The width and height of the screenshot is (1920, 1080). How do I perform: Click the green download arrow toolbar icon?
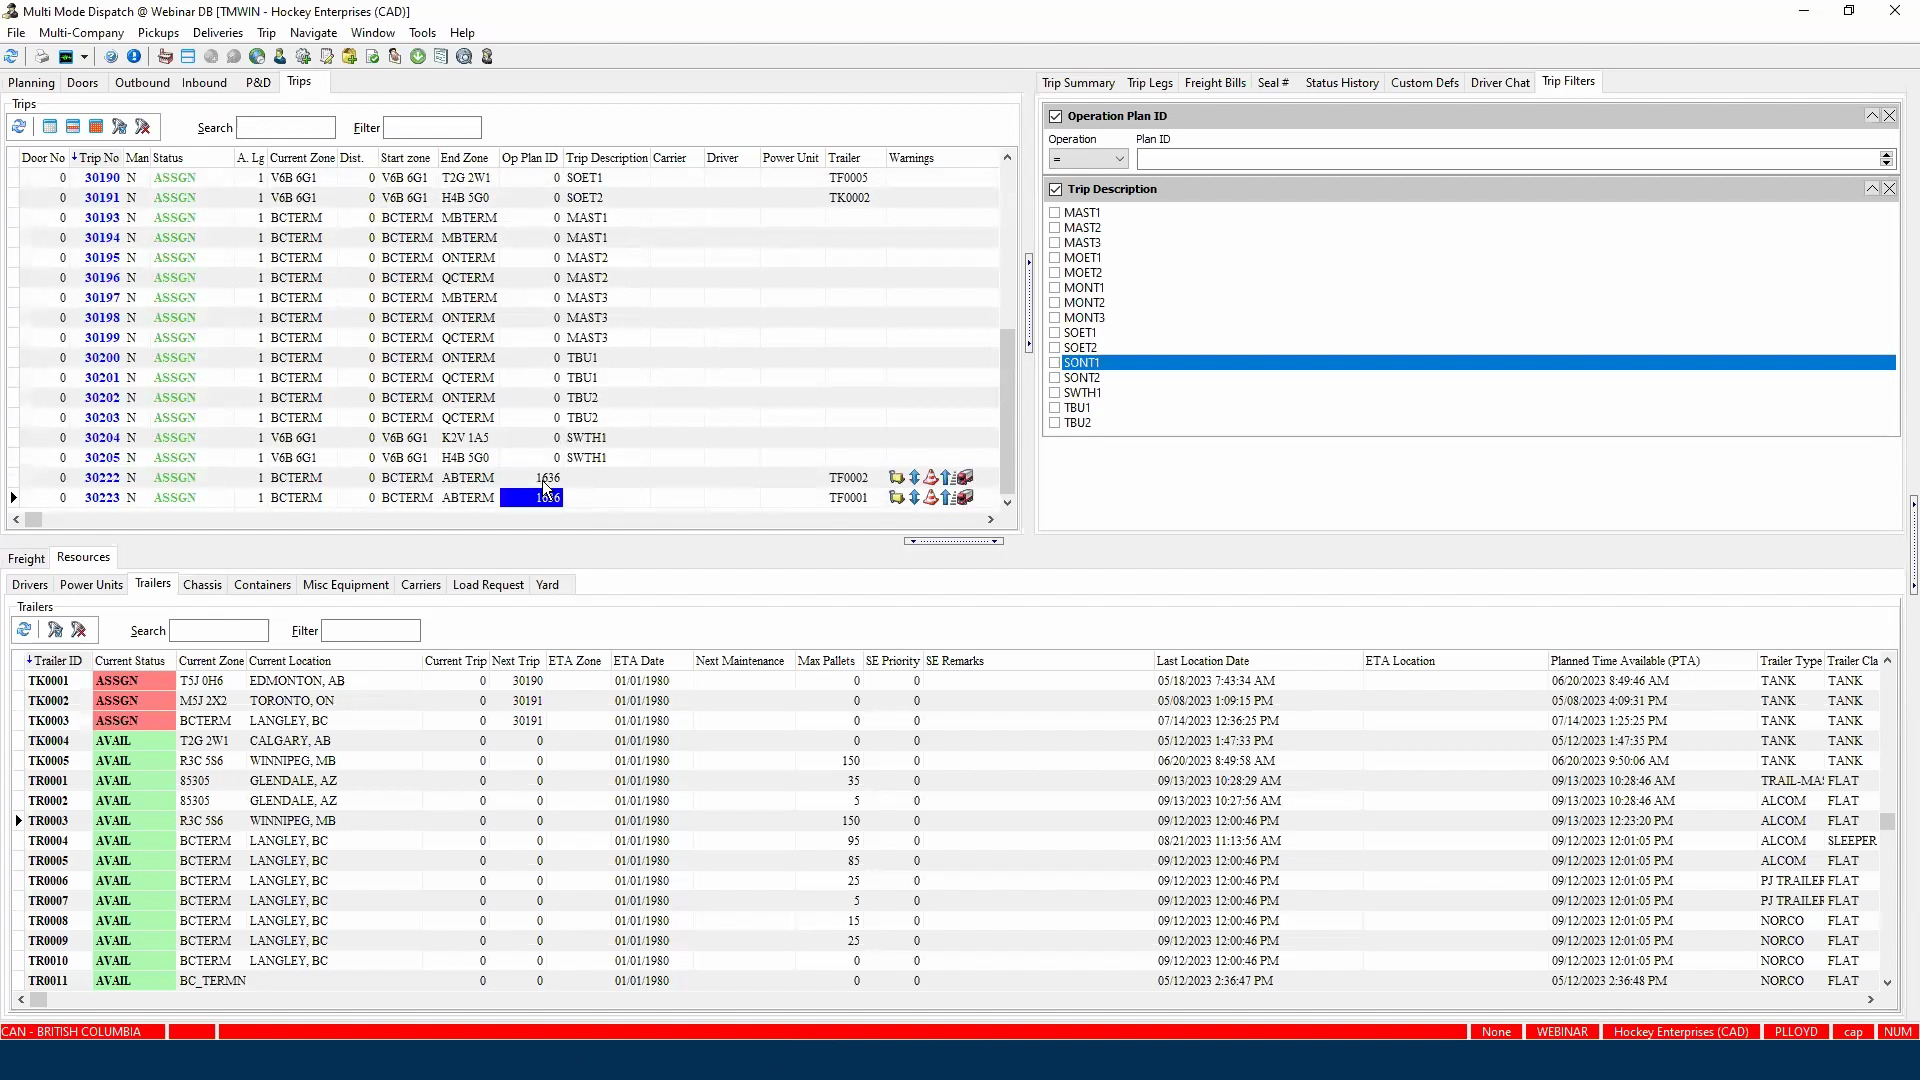[x=417, y=57]
